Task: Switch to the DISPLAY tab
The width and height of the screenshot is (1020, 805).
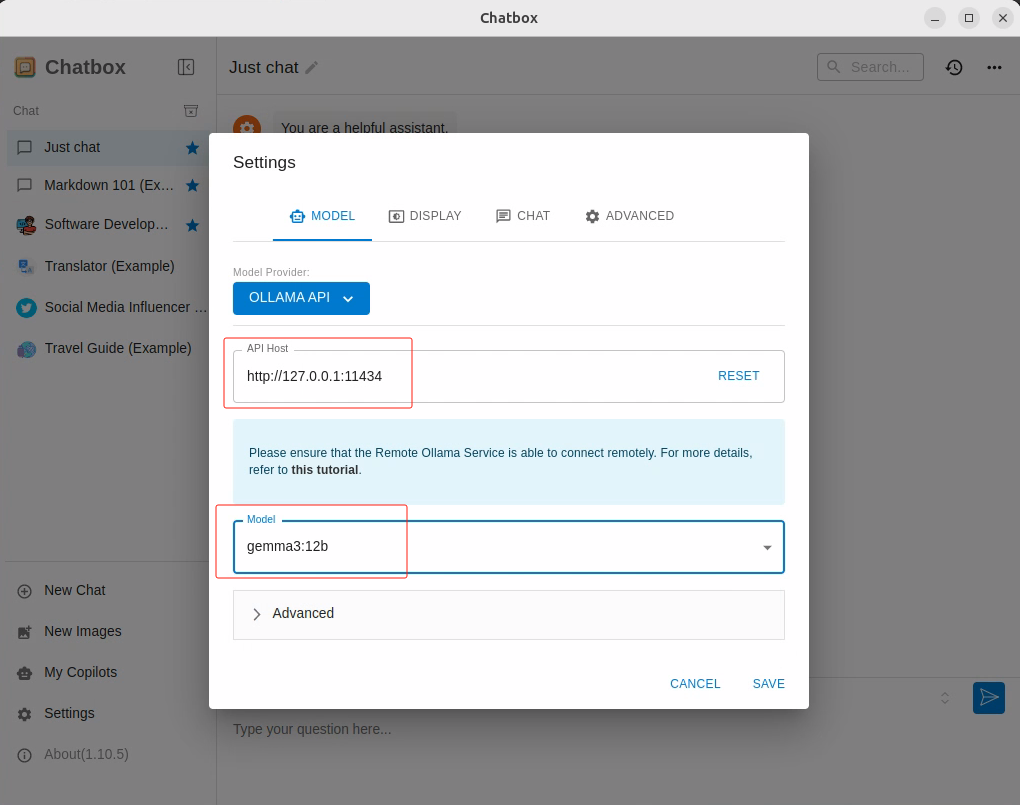Action: (x=425, y=216)
